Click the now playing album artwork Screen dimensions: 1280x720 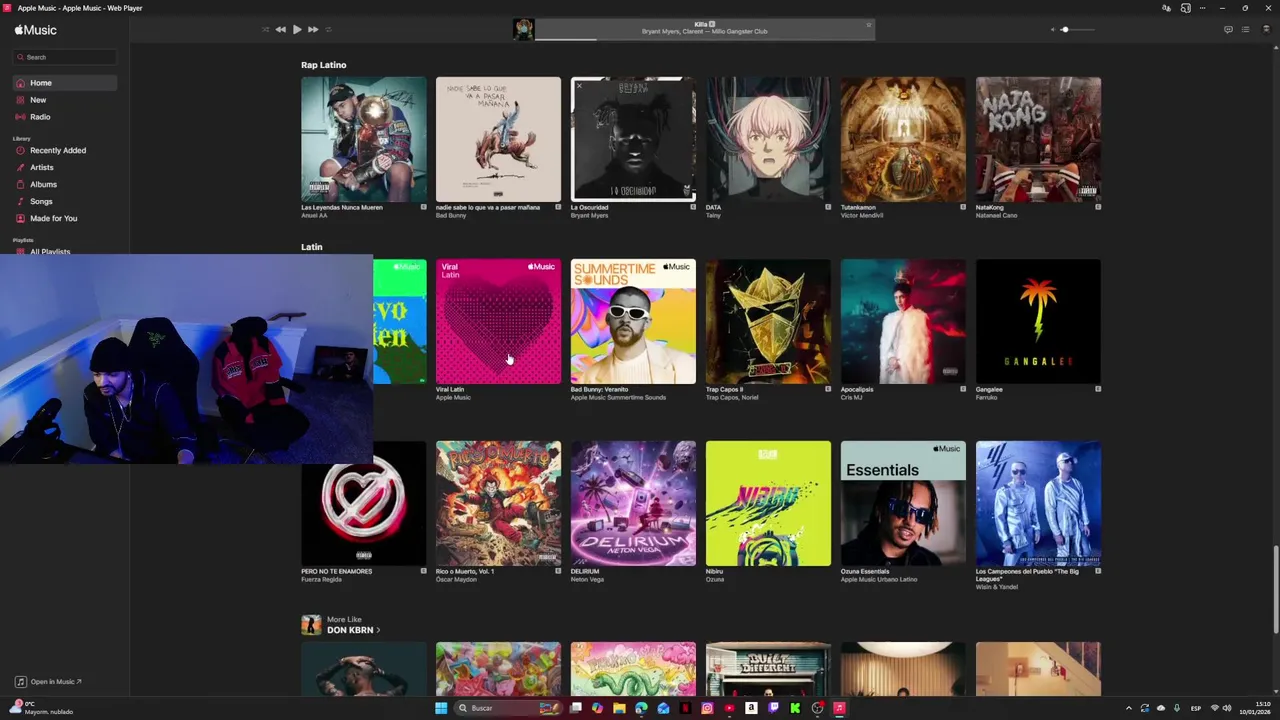tap(523, 29)
